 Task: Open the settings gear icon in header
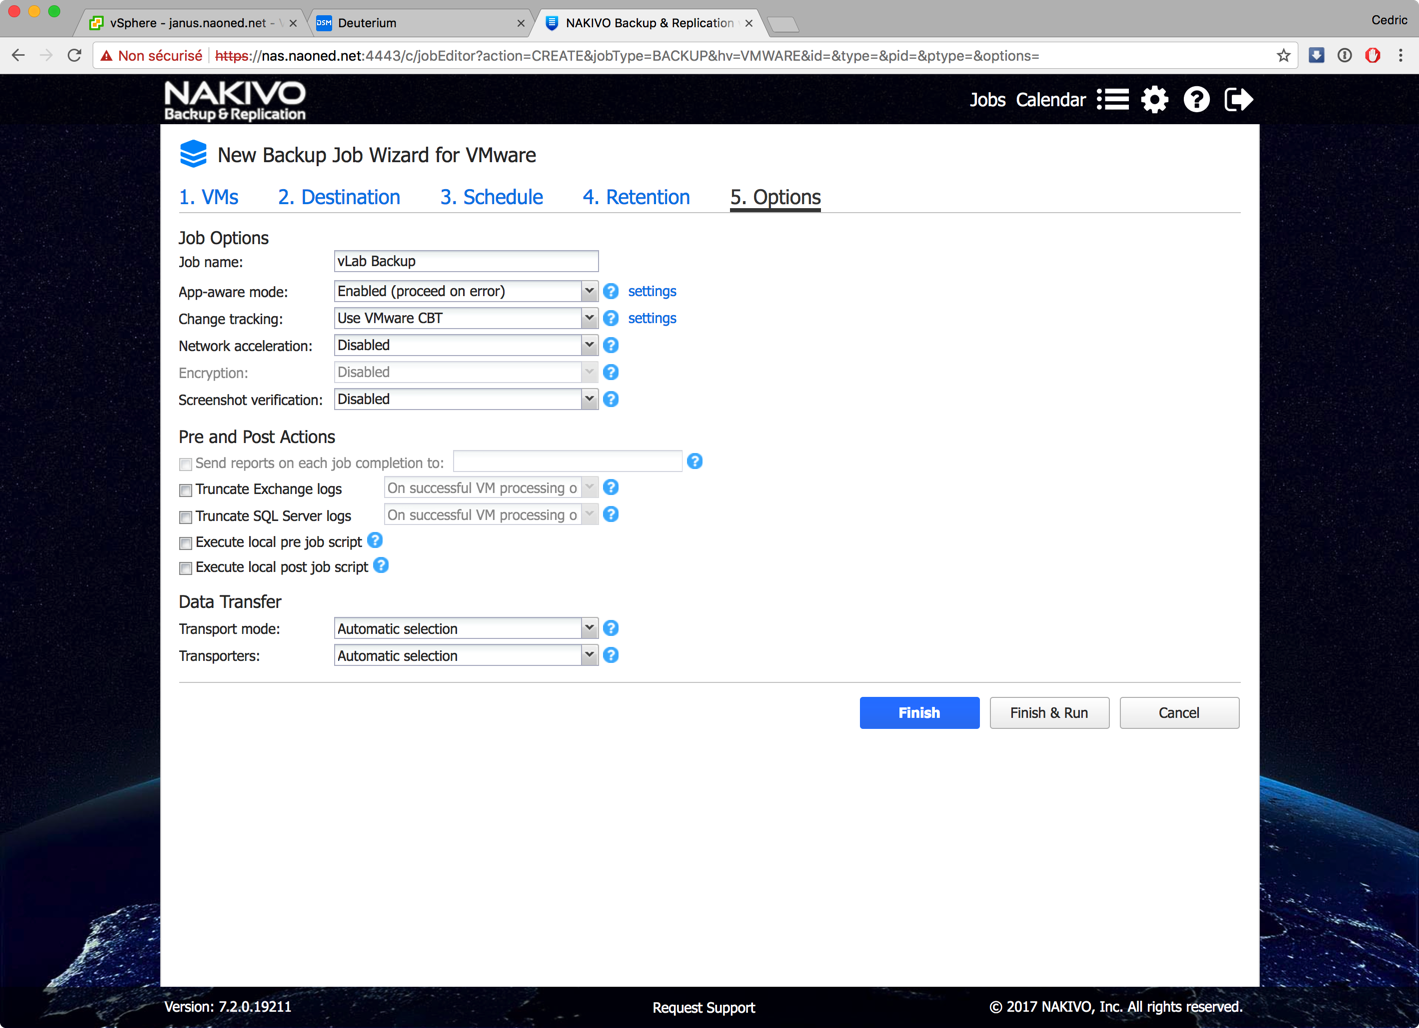tap(1154, 100)
